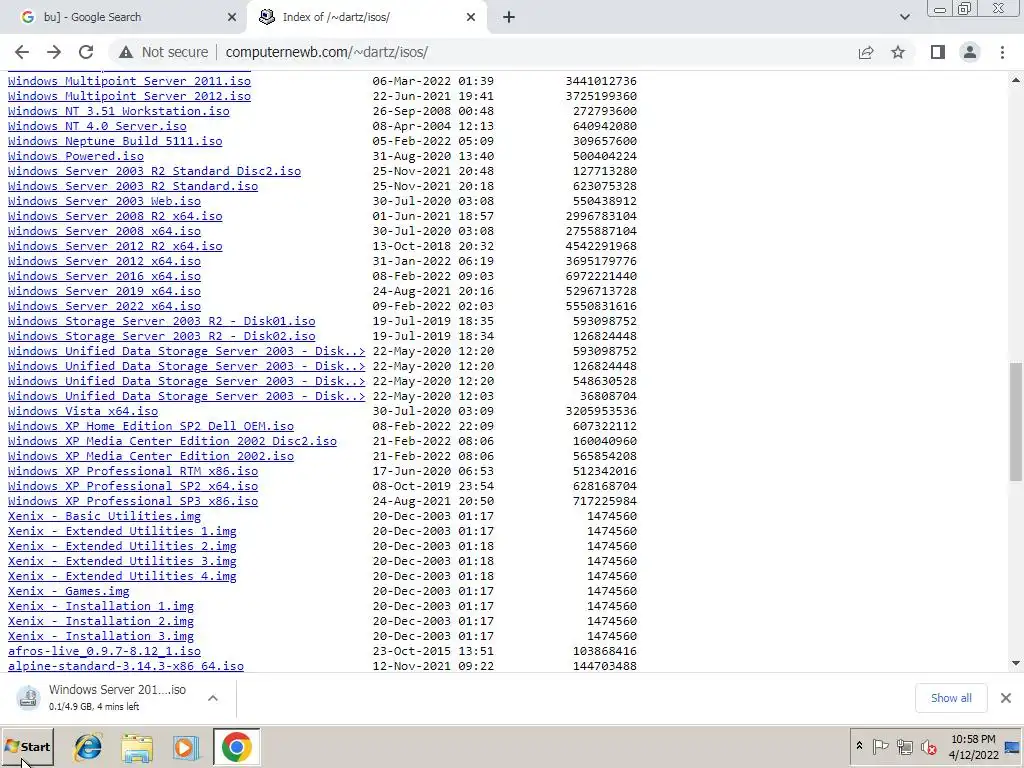This screenshot has height=768, width=1024.
Task: Launch Windows Media Player from taskbar
Action: pyautogui.click(x=186, y=747)
